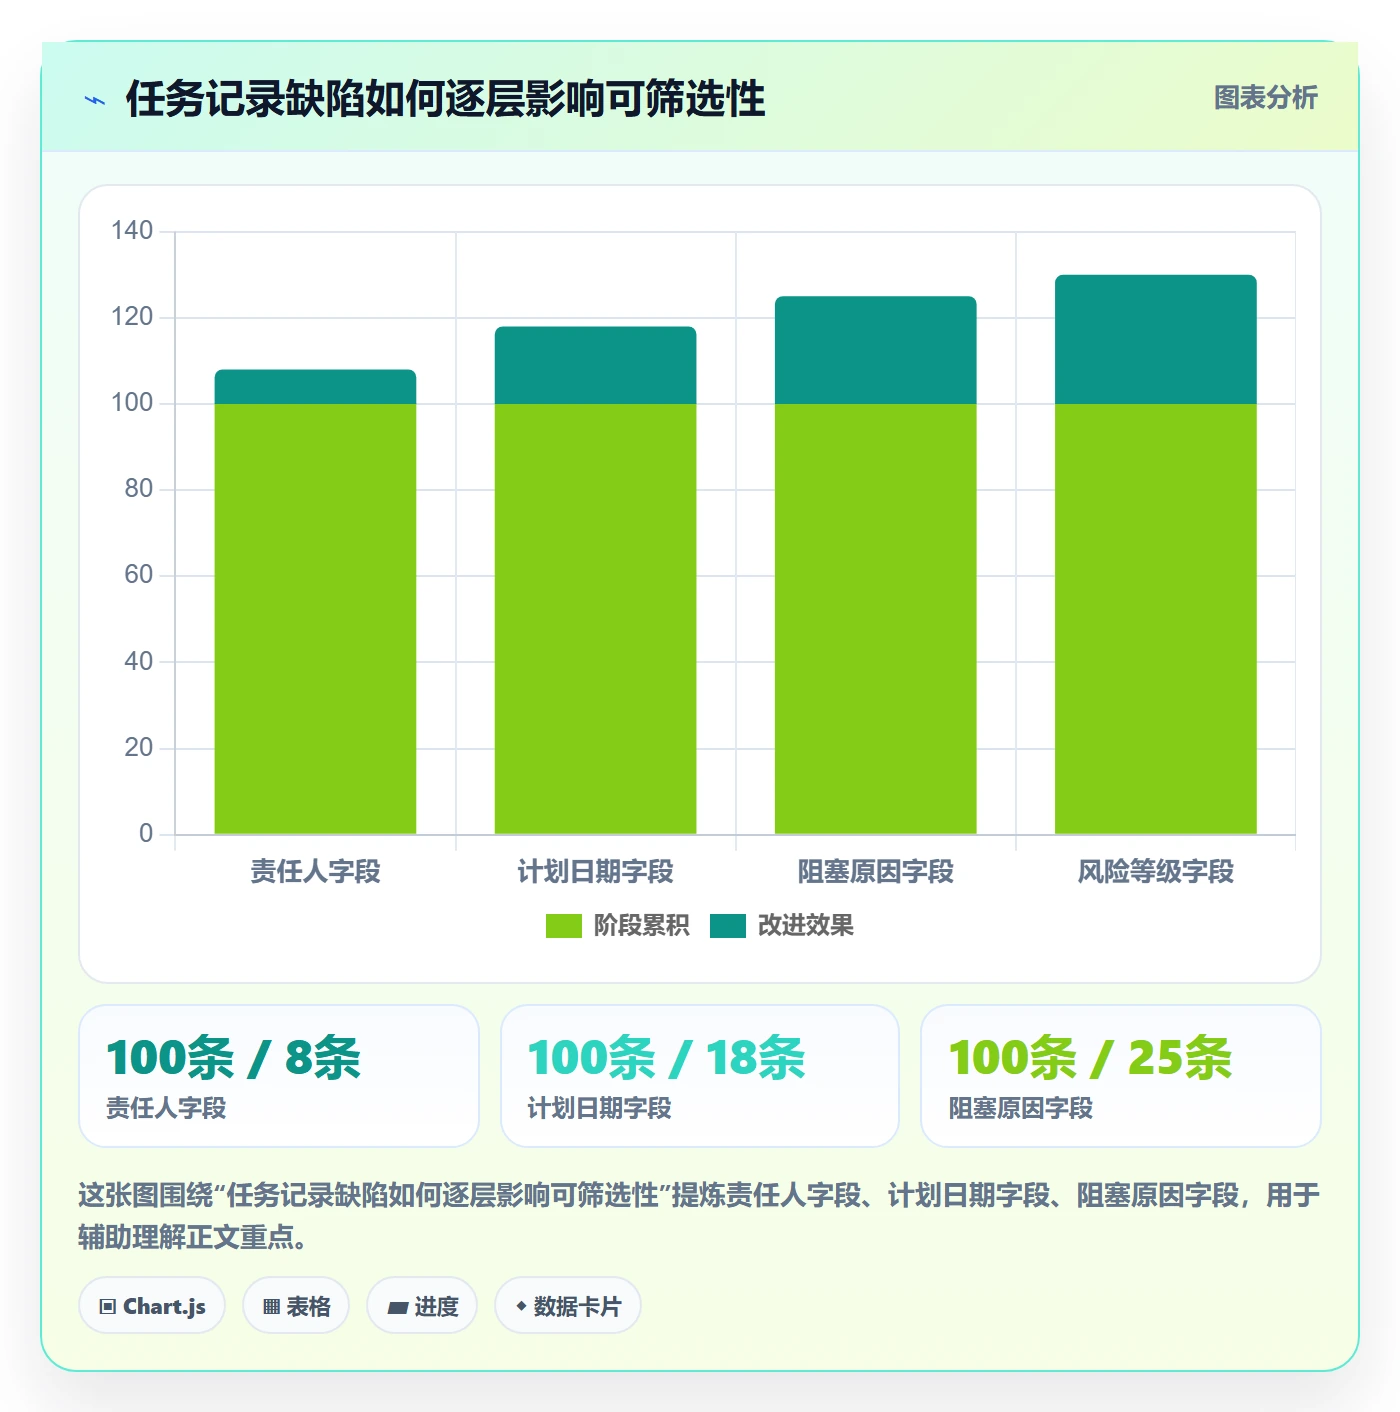The width and height of the screenshot is (1400, 1412).
Task: Click the 风险等级字段 x-axis label
Action: click(1155, 872)
